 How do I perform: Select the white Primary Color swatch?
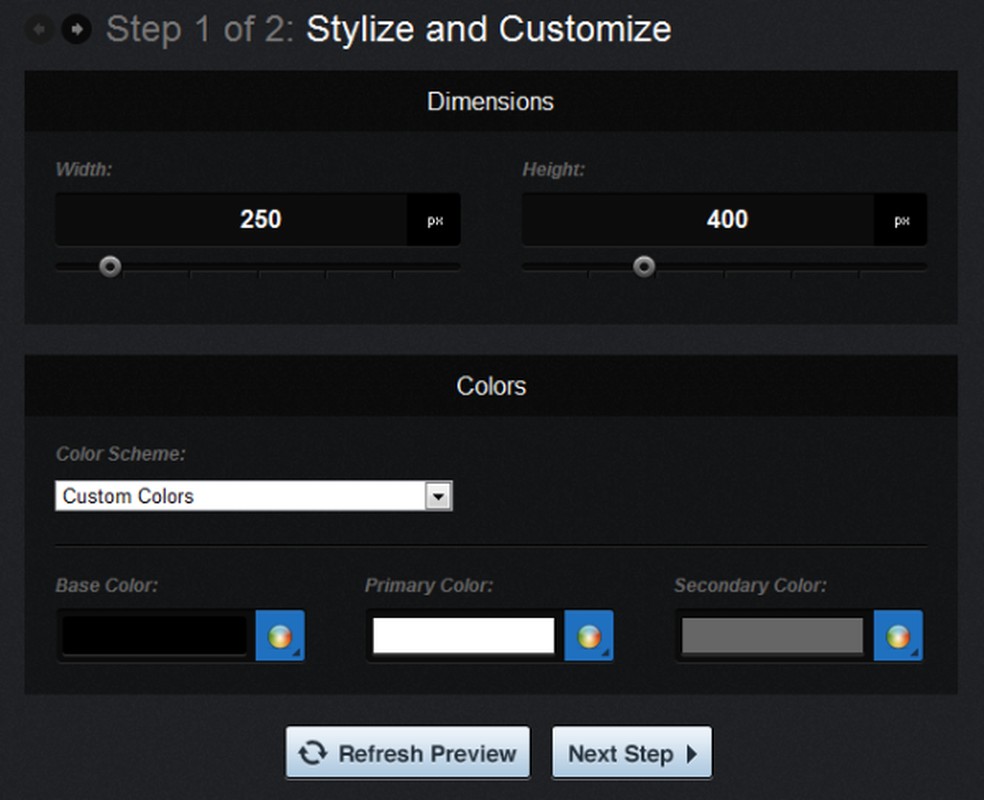click(463, 636)
